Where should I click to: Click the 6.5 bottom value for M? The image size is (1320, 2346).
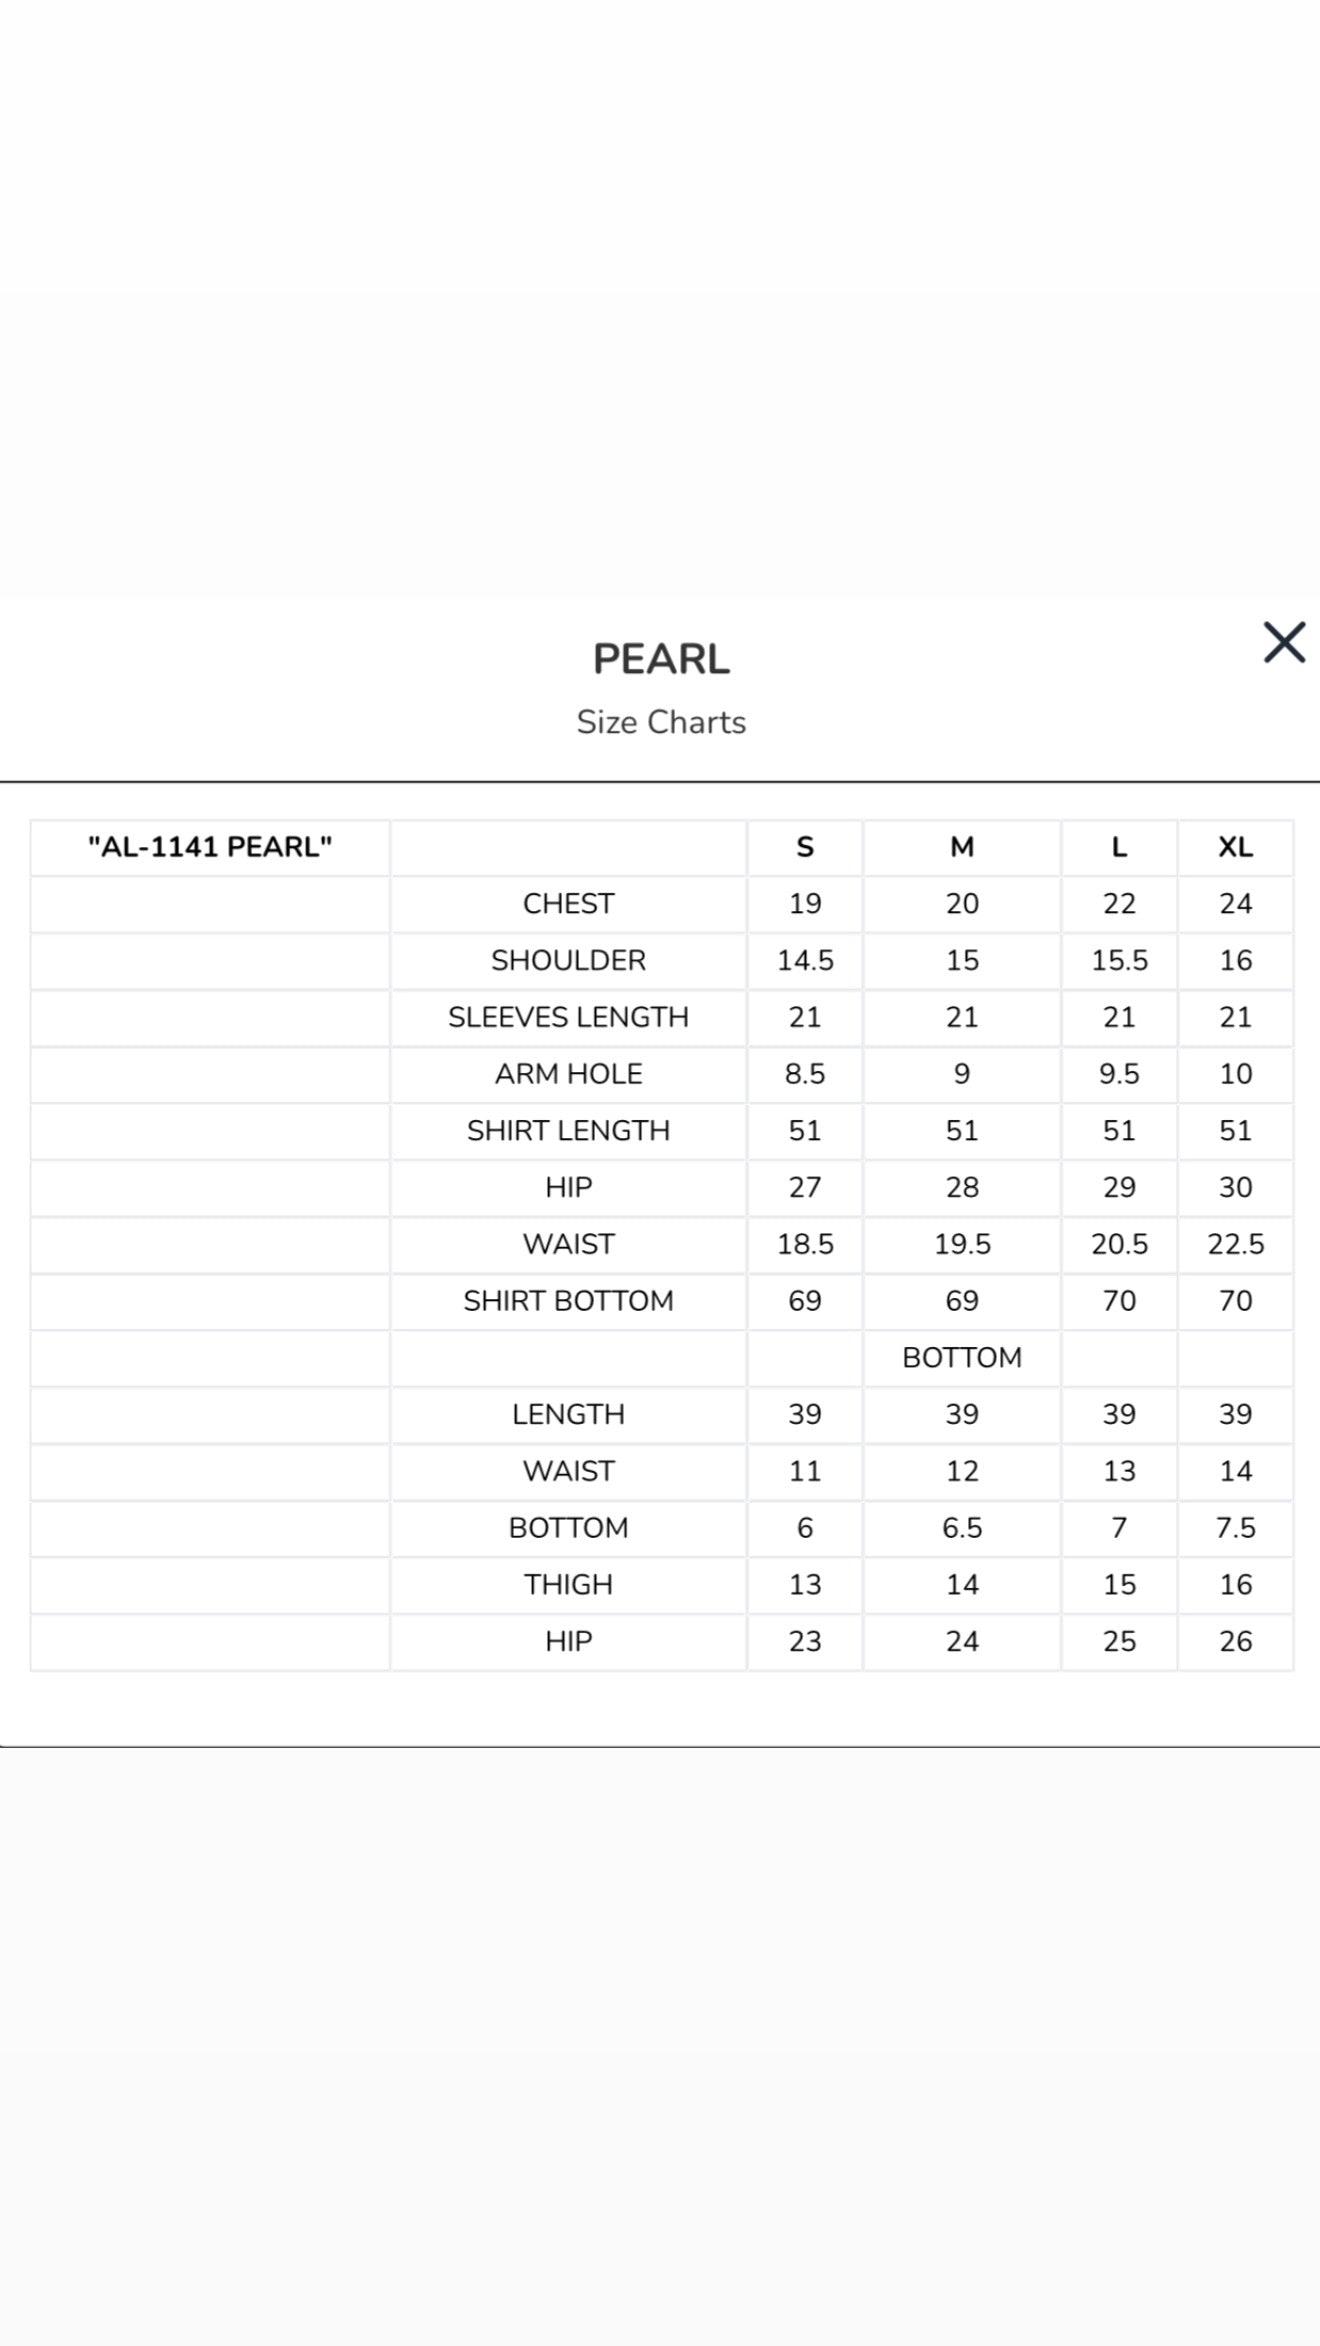[x=962, y=1528]
